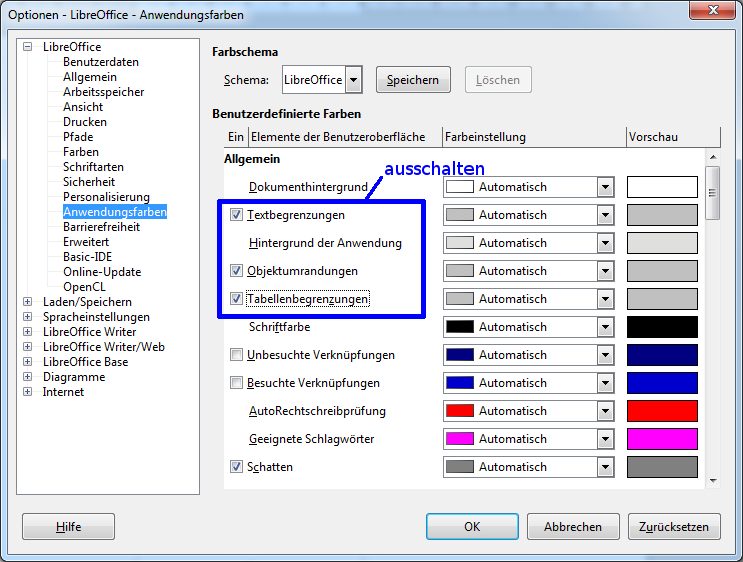743x562 pixels.
Task: Click the scrollbar down arrow
Action: pos(713,481)
